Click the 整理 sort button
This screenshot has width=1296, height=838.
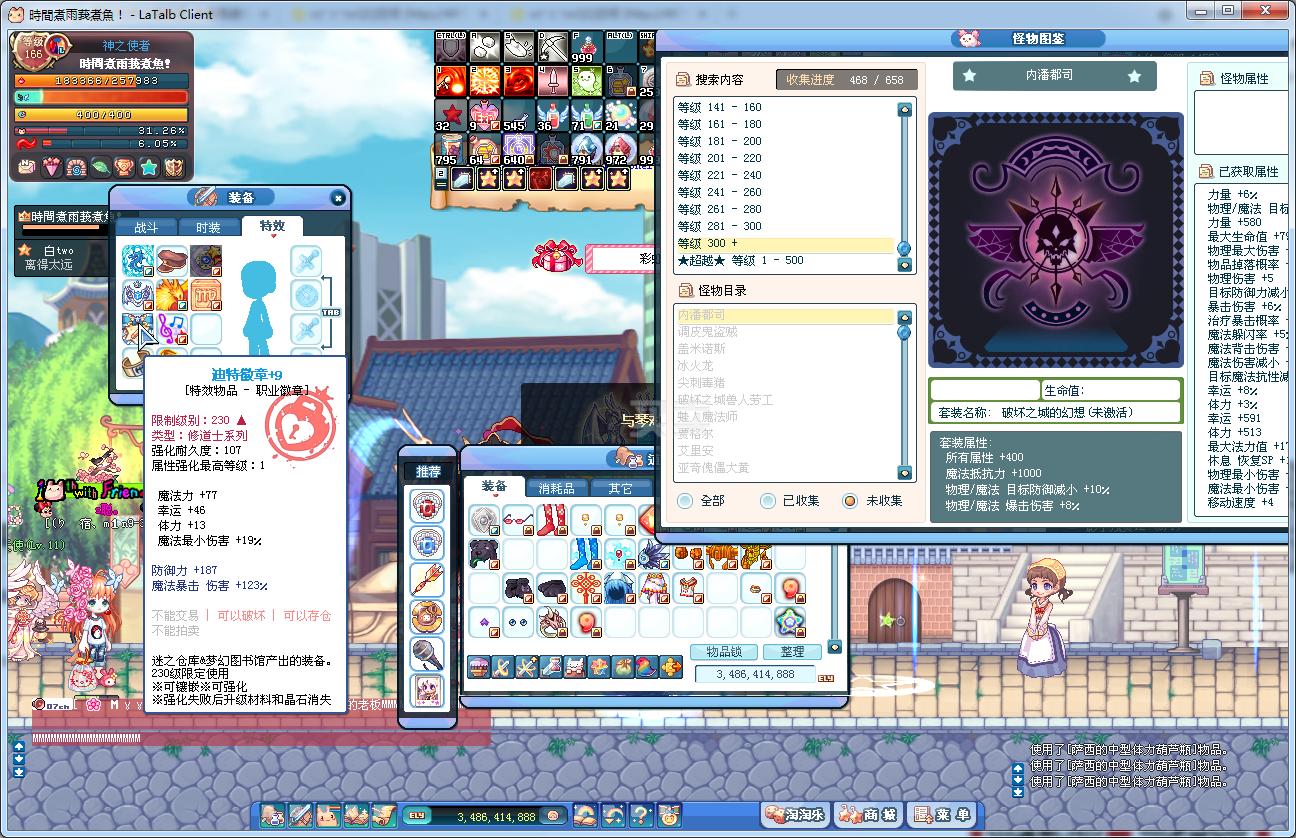pyautogui.click(x=792, y=652)
